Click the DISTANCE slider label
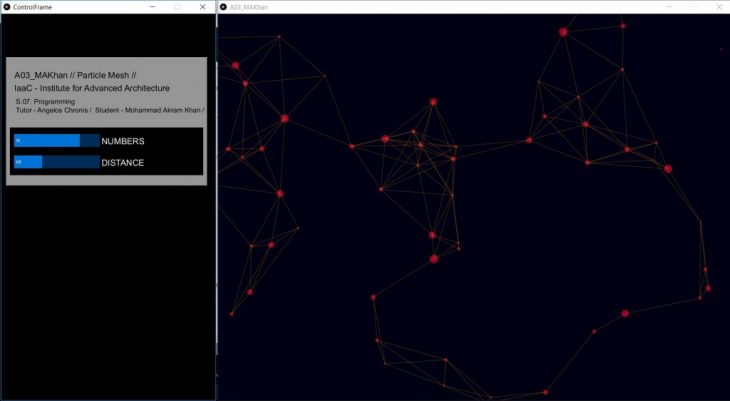 [122, 163]
